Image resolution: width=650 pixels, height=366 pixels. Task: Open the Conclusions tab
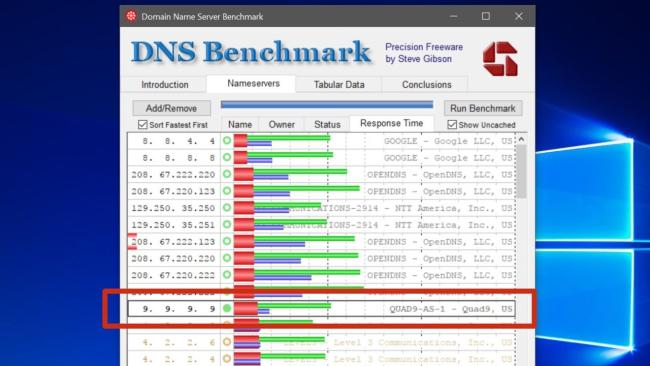[427, 85]
